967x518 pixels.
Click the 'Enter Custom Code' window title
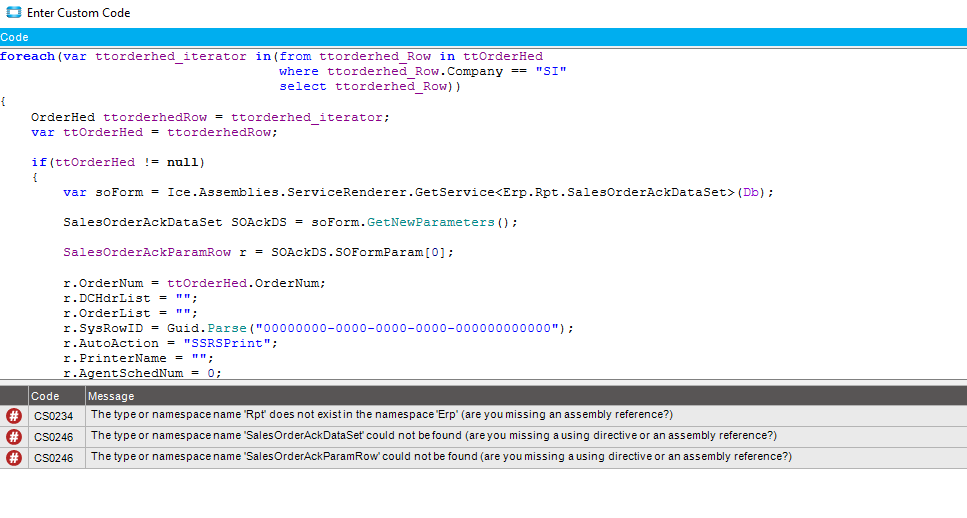tap(78, 13)
